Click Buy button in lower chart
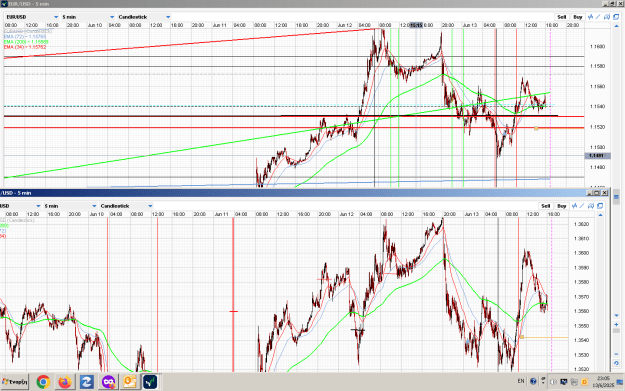Screen dimensions: 625x391 [x=562, y=206]
